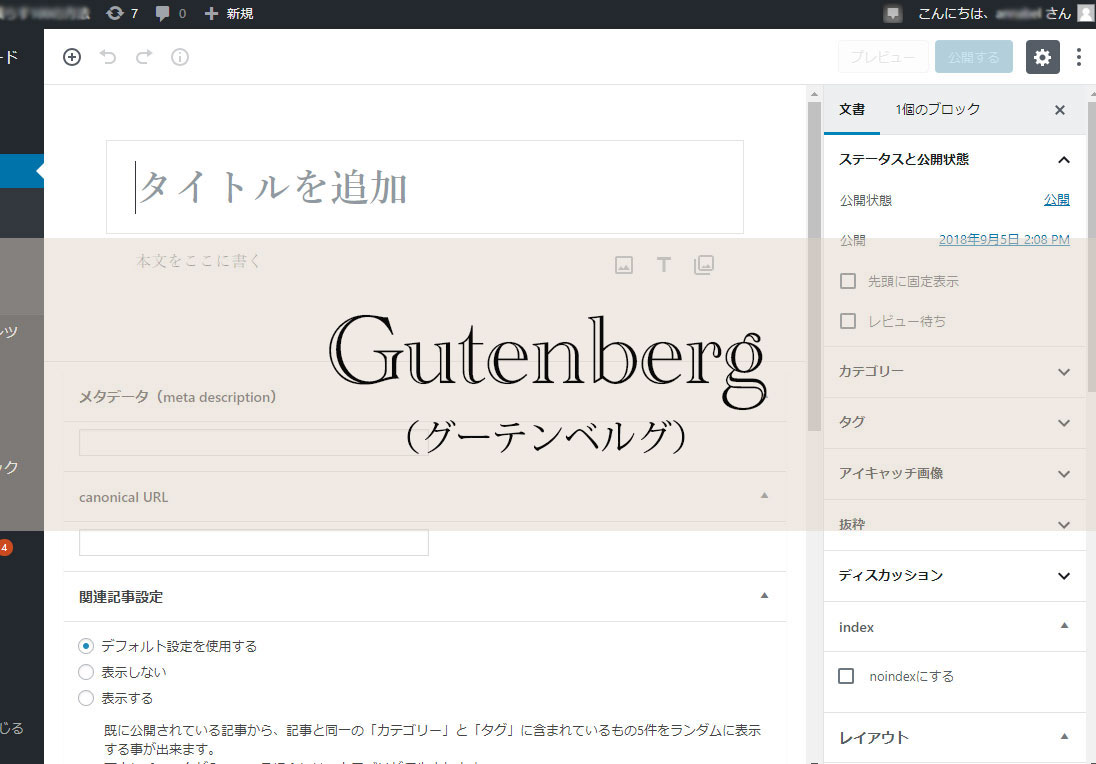Collapse the index meta box

[1064, 626]
